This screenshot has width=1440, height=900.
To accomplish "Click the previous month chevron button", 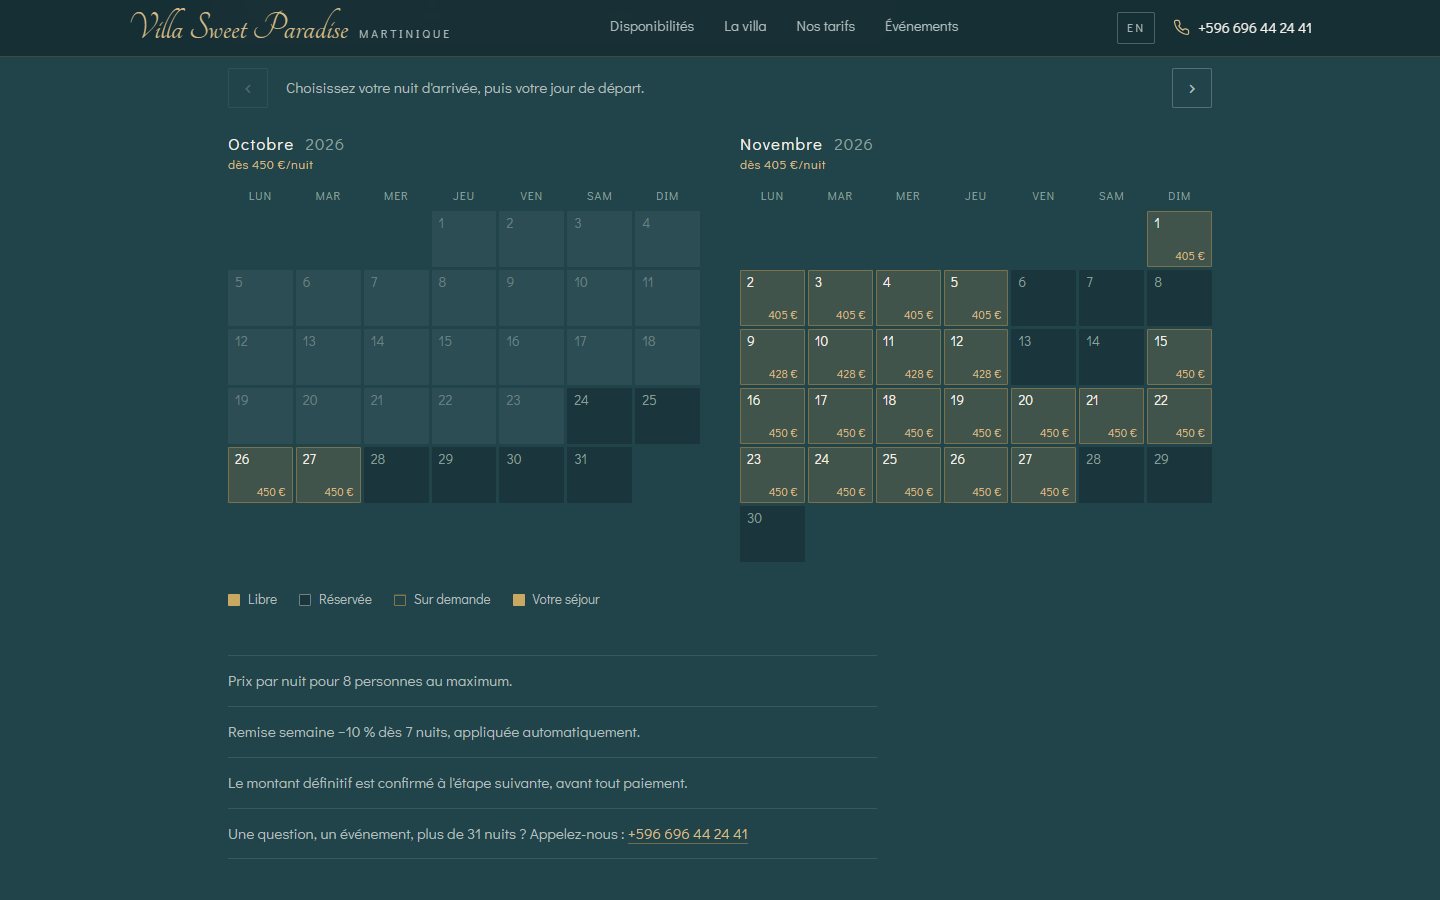I will point(248,88).
